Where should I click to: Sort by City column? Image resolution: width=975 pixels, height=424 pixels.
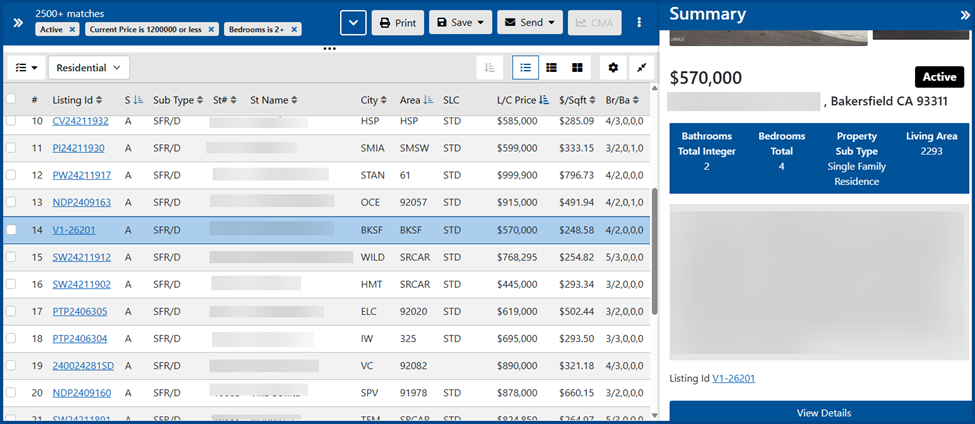pyautogui.click(x=374, y=99)
